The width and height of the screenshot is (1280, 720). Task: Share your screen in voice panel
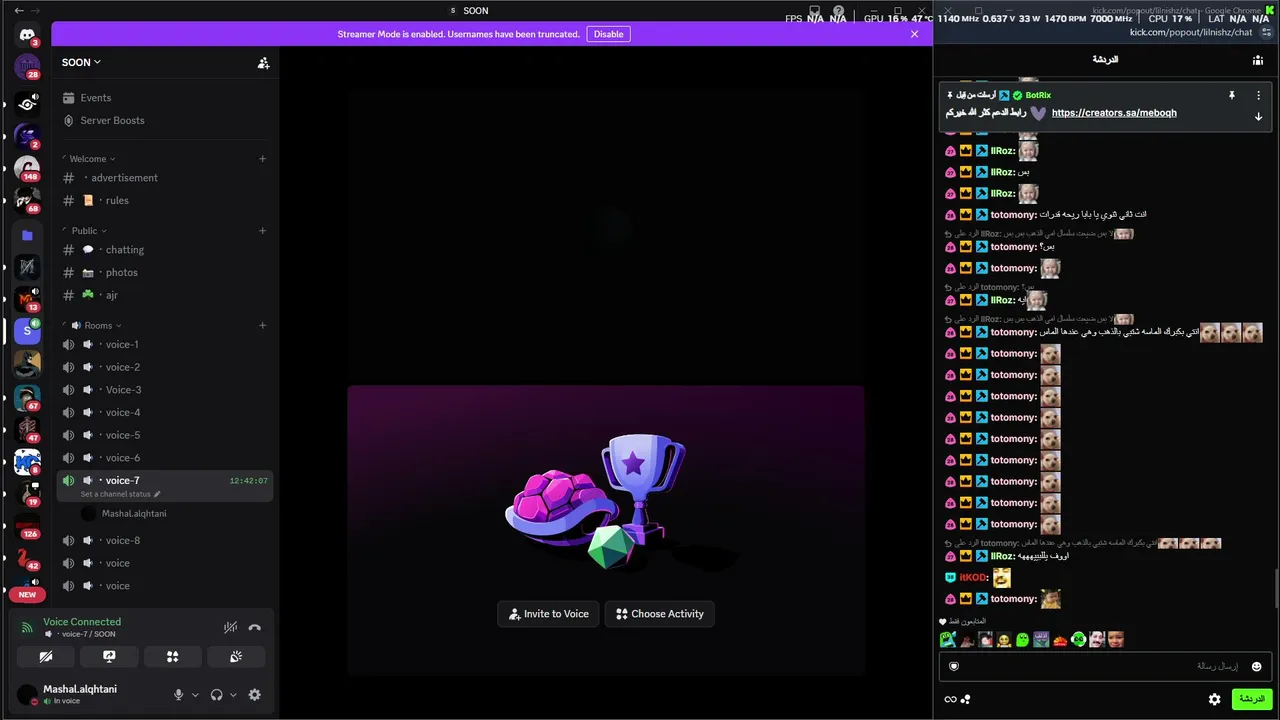109,657
